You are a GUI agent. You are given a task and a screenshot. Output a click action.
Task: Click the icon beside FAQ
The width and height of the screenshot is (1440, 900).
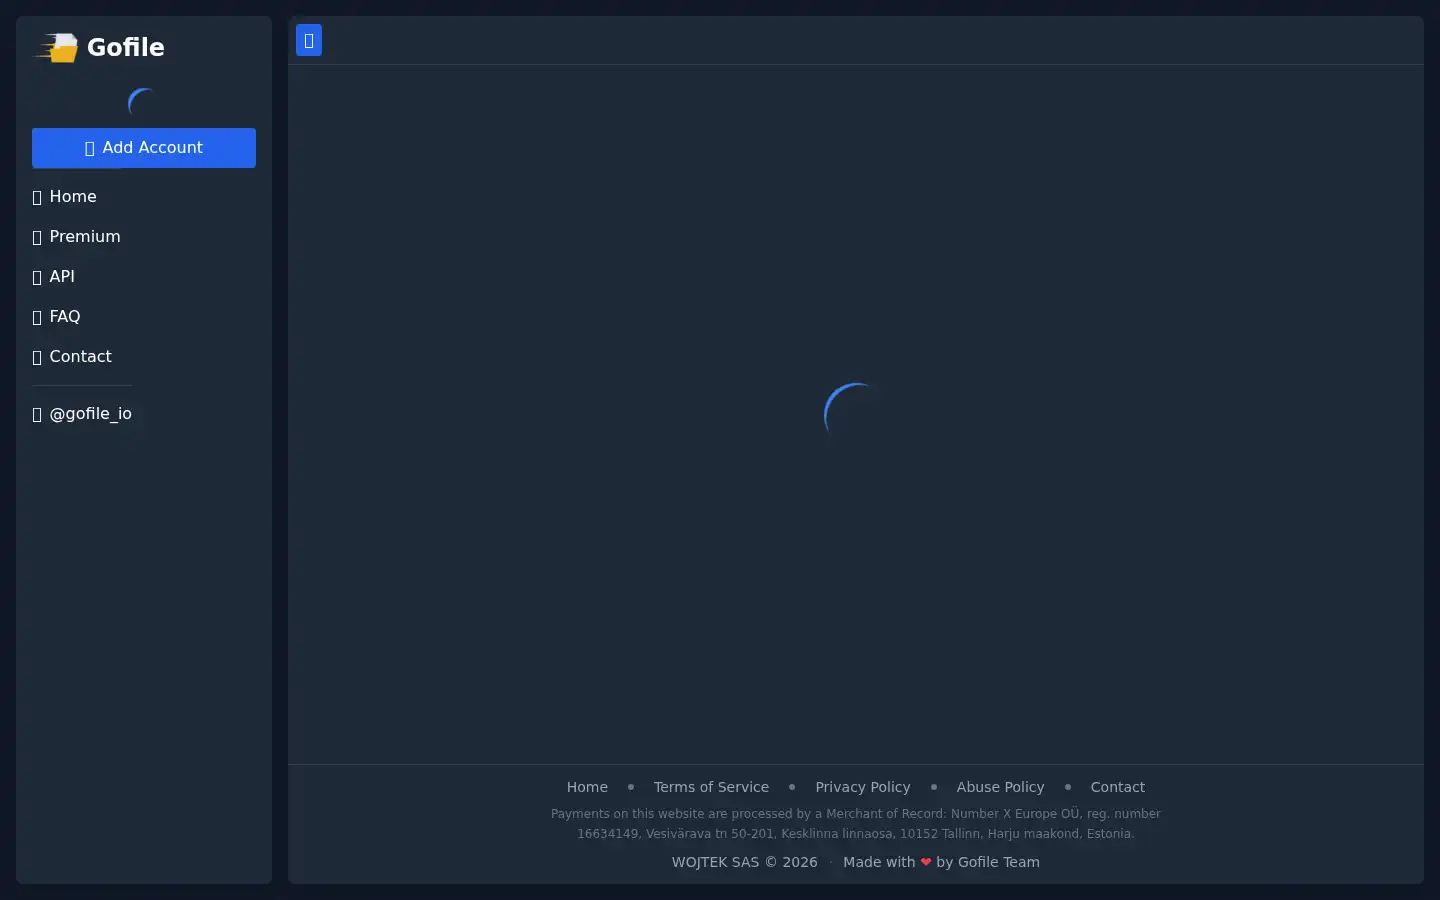(37, 317)
